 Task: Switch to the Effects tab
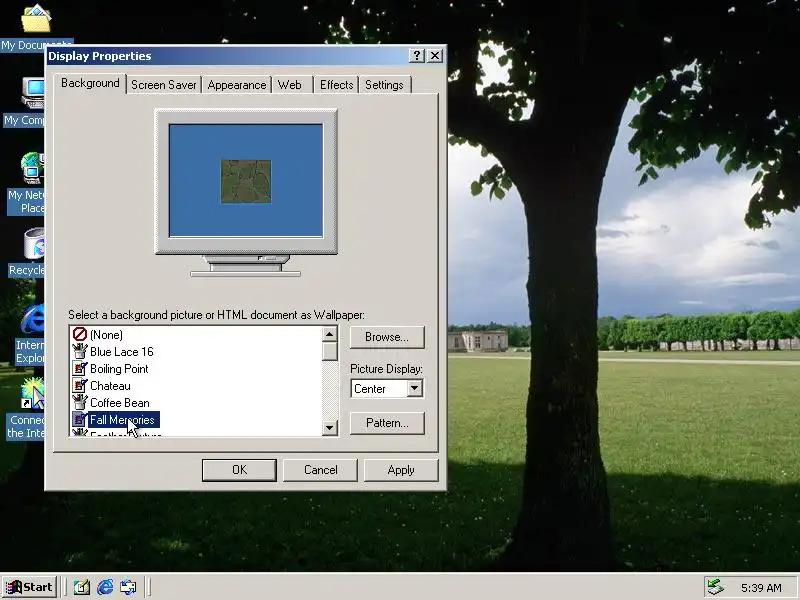(x=336, y=85)
